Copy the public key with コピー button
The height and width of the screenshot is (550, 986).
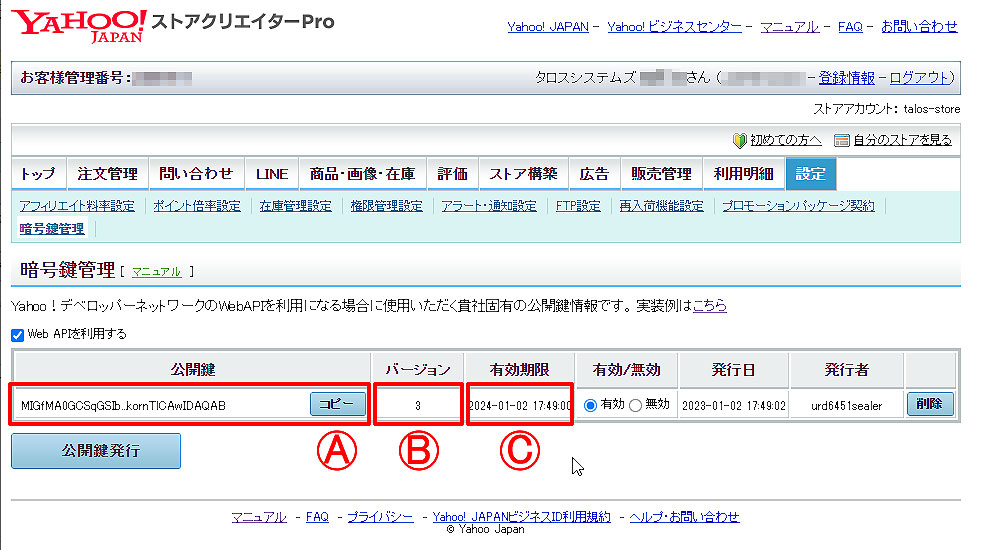point(338,404)
